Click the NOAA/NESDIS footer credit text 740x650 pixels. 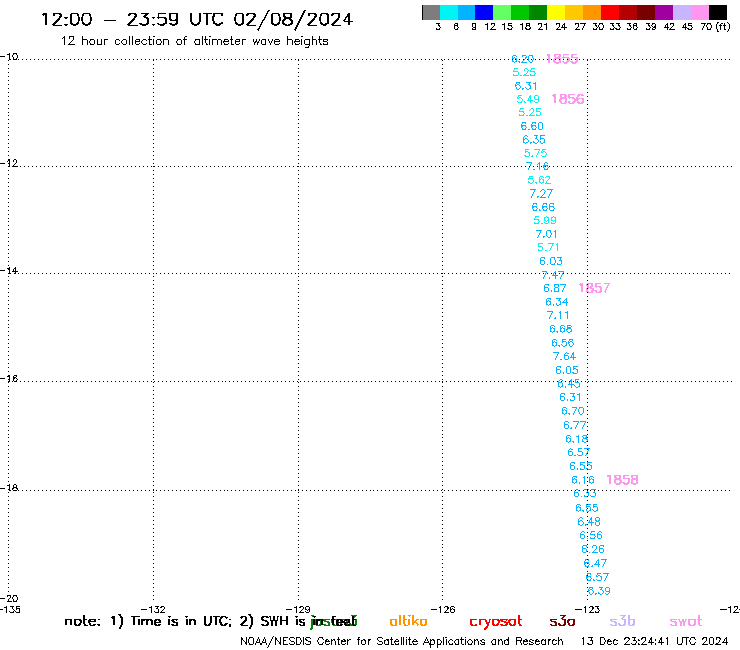pos(402,642)
